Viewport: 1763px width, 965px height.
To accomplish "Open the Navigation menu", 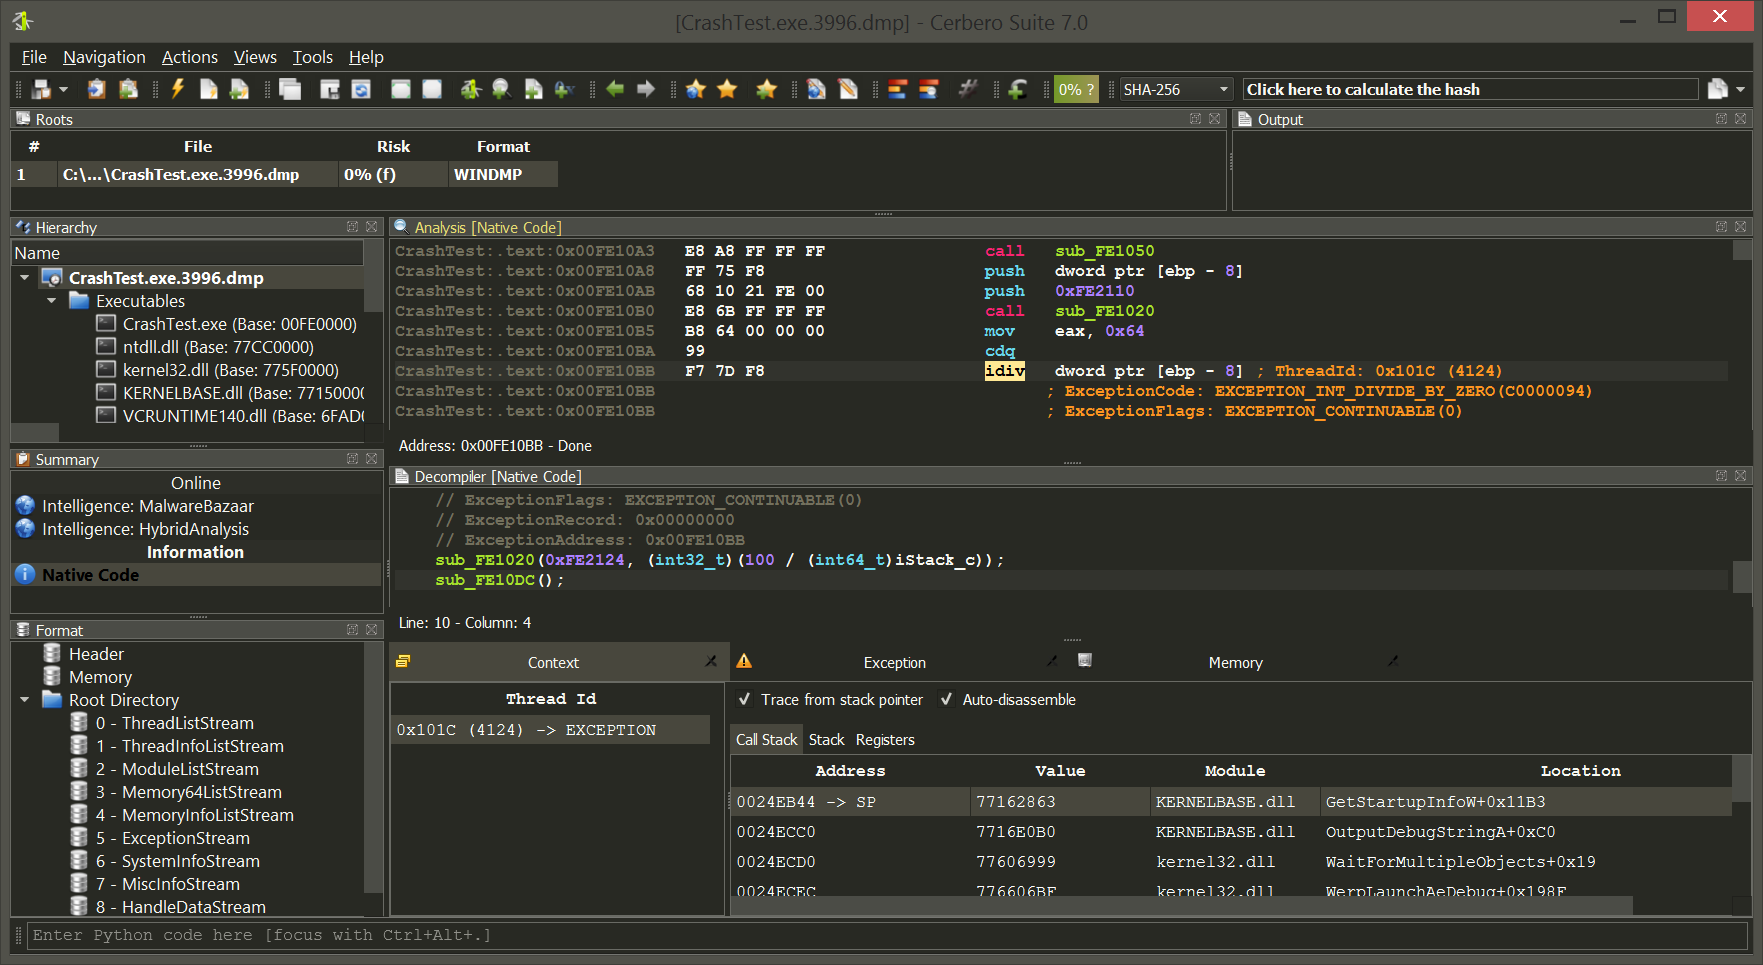I will pyautogui.click(x=104, y=57).
